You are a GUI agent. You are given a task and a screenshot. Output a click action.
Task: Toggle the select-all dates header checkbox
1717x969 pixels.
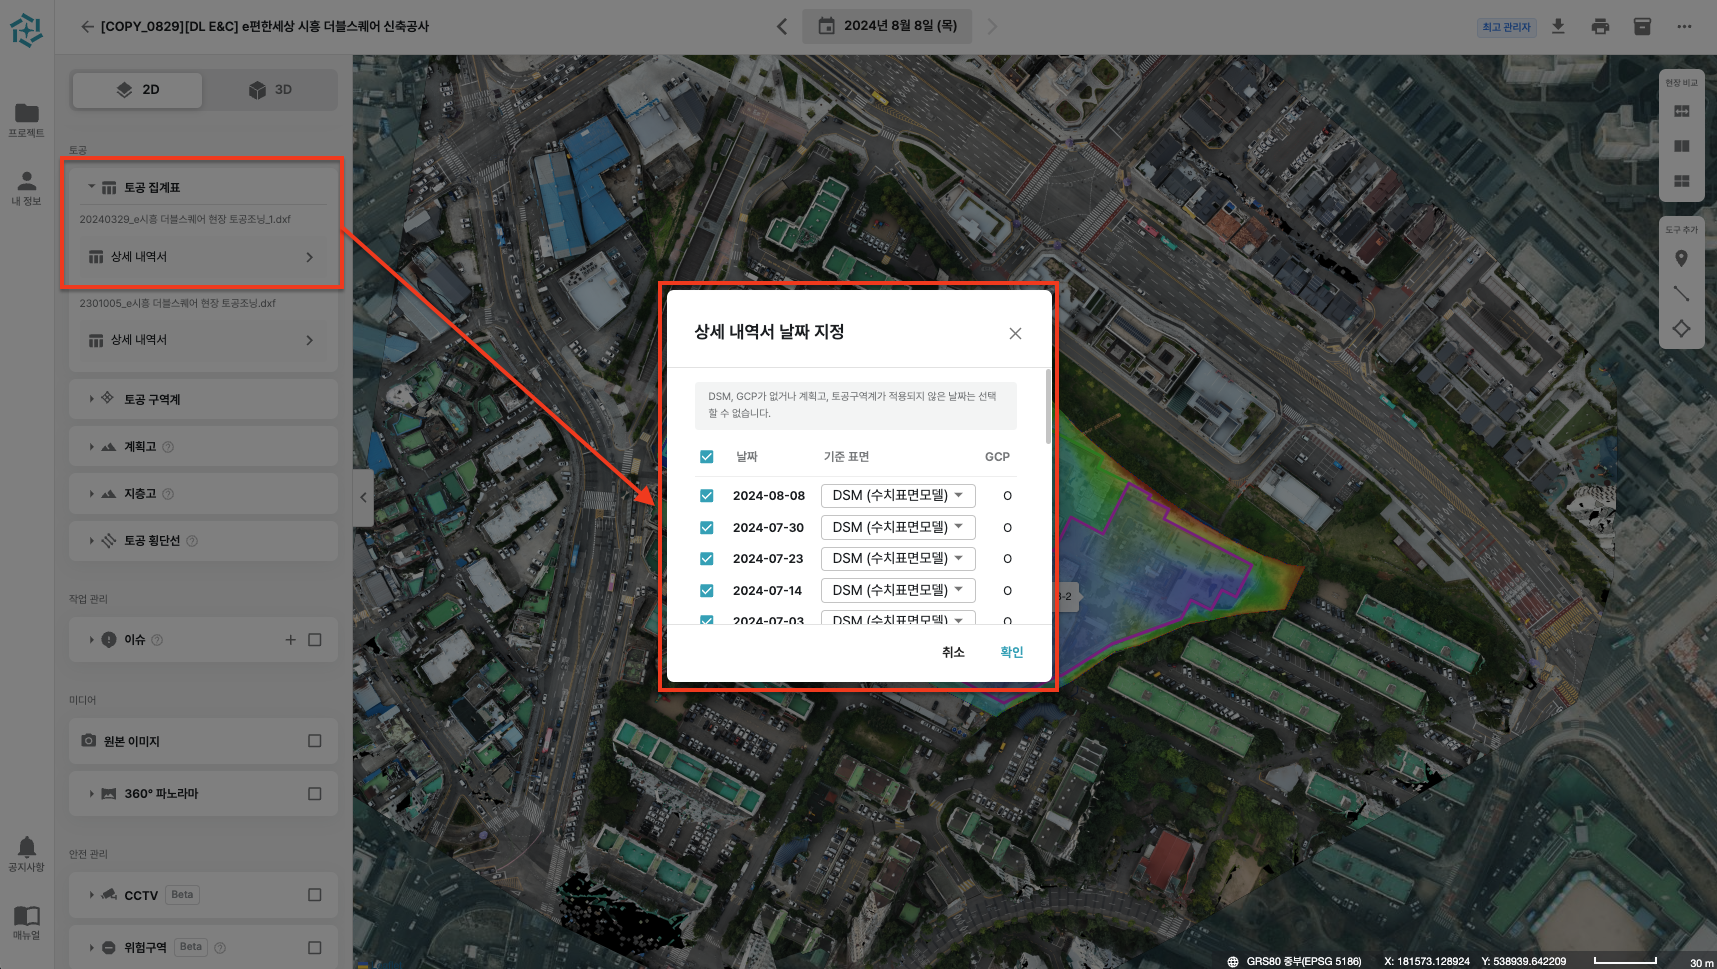707,457
